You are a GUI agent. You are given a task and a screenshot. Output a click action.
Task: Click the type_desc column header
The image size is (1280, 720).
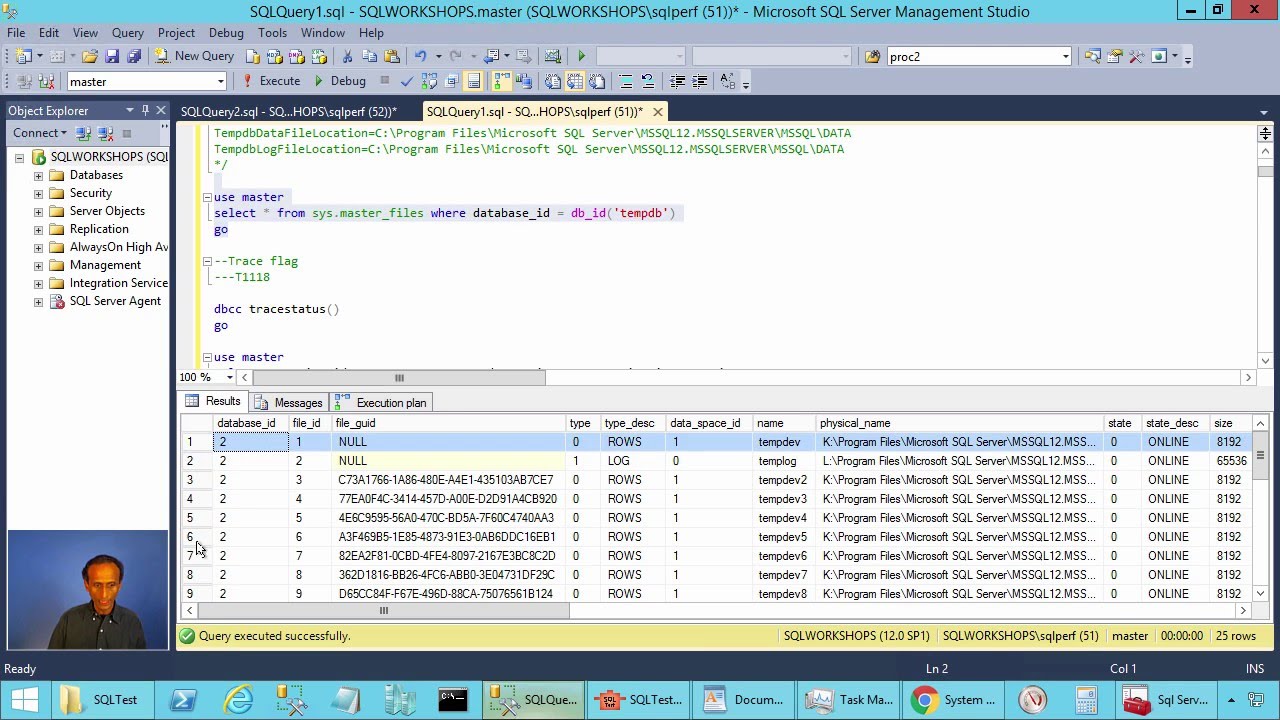634,423
